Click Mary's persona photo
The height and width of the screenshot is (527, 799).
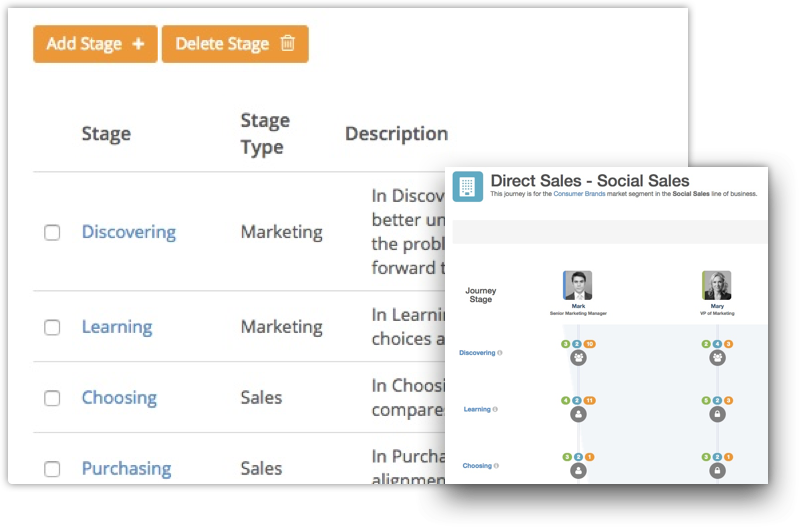(717, 285)
